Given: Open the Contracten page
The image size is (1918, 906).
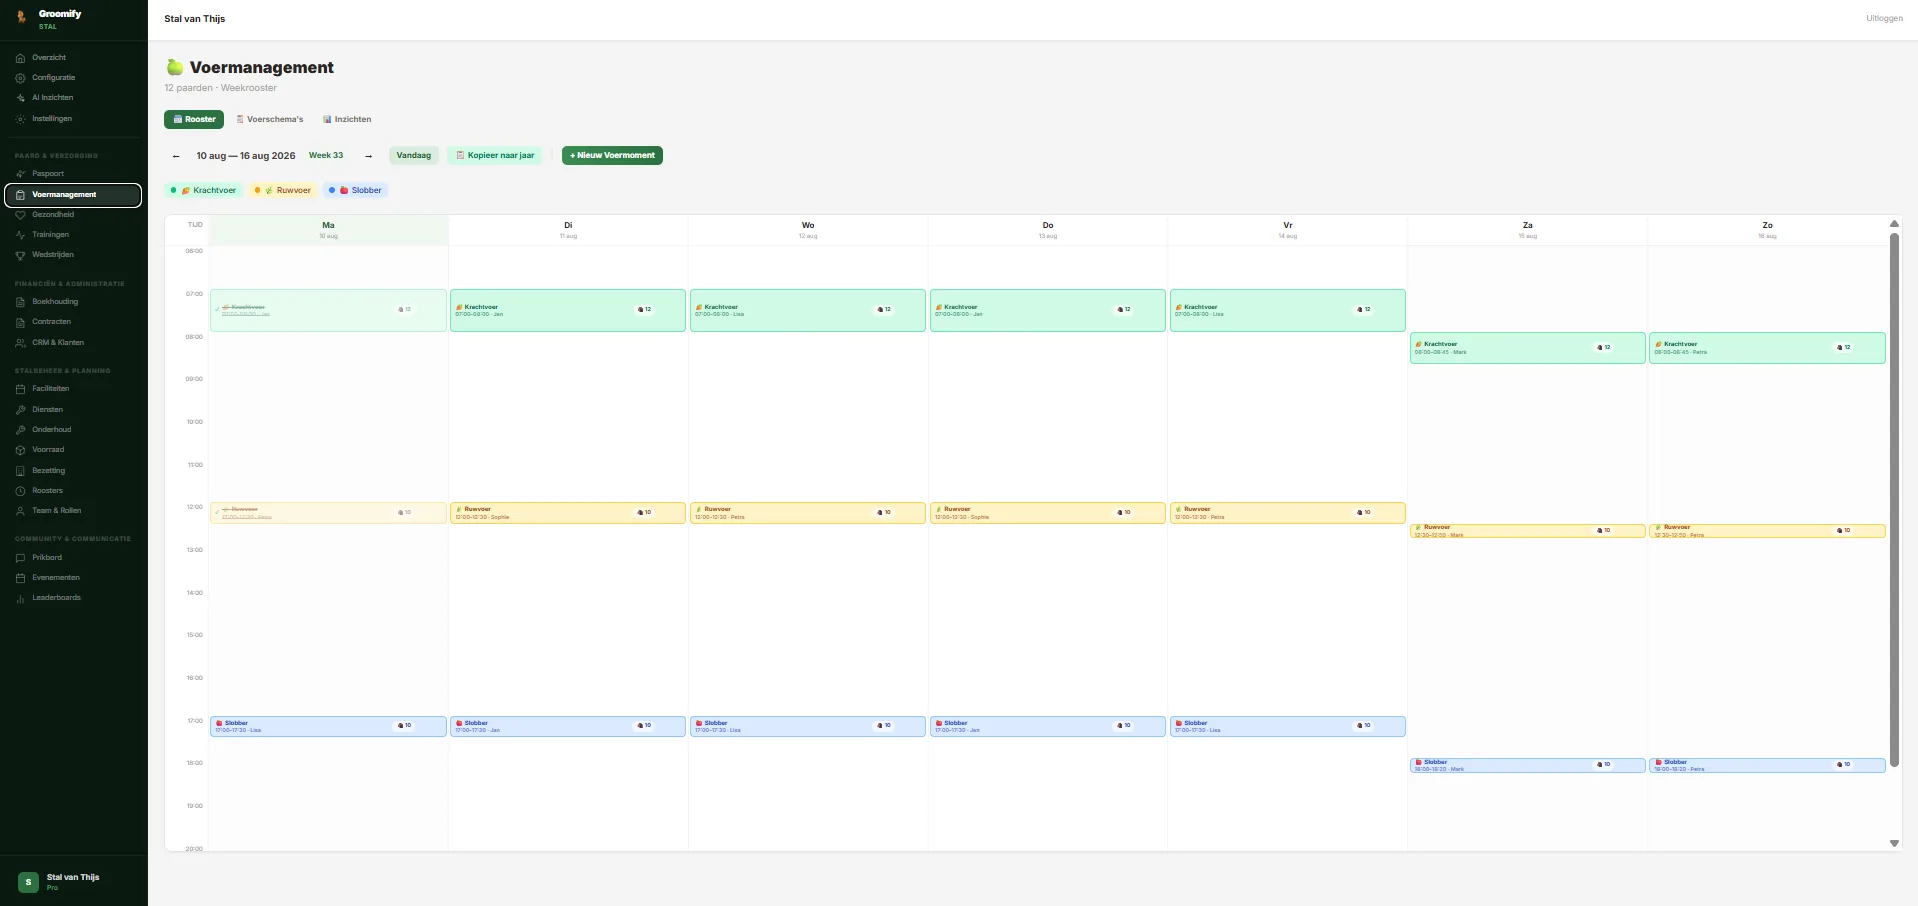Looking at the screenshot, I should click(74, 322).
